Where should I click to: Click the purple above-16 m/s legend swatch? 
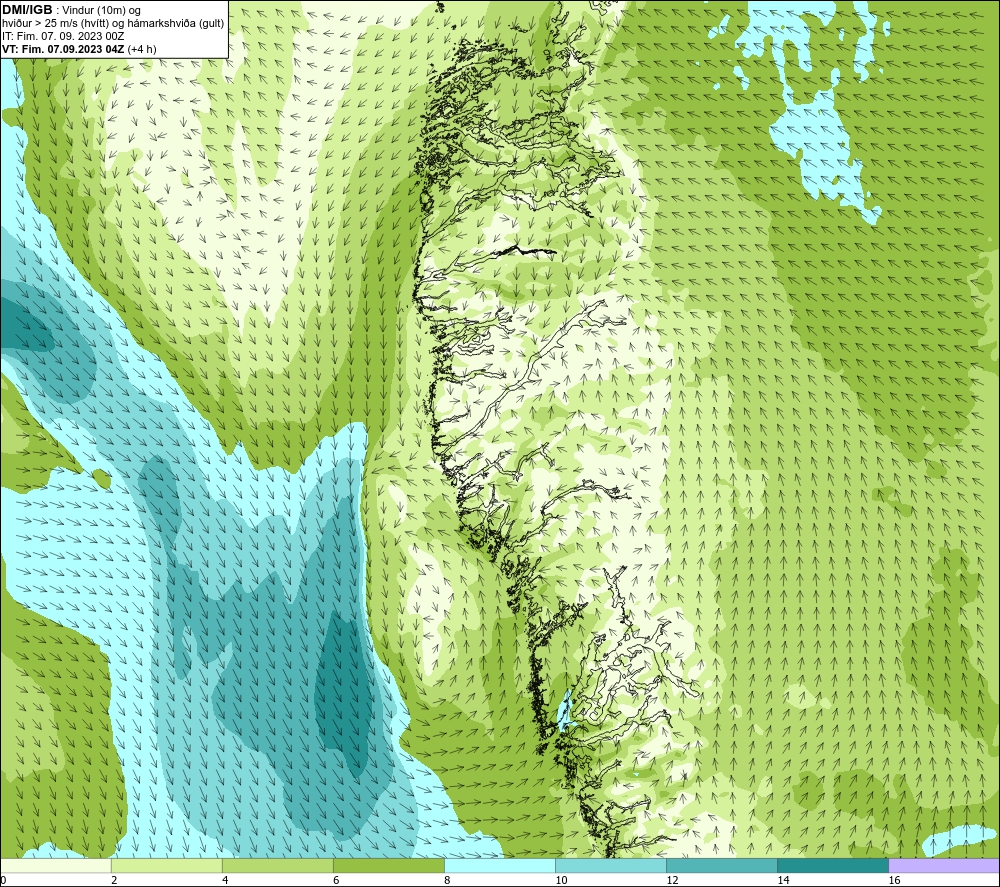[x=944, y=866]
